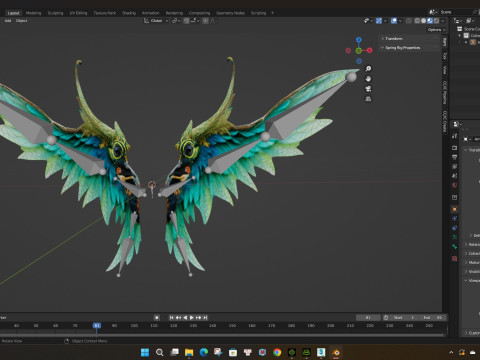Click the auto keying record button
Image resolution: width=480 pixels, height=360 pixels.
click(157, 317)
